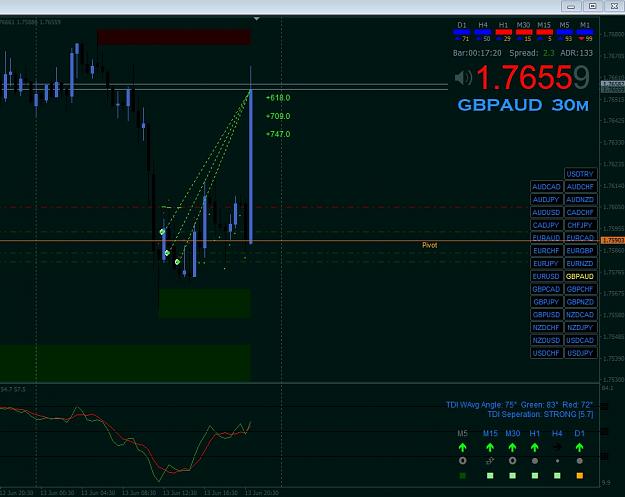
Task: Click the light green square under M15
Action: tap(490, 475)
